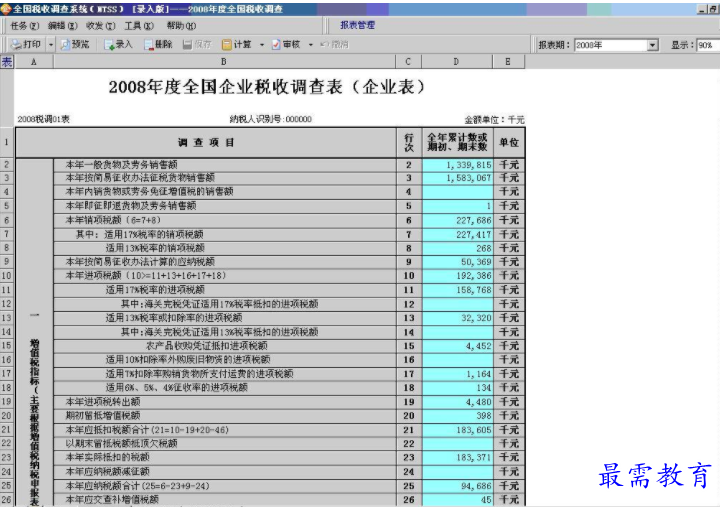The width and height of the screenshot is (720, 507).
Task: Open the 收发 menu
Action: point(101,26)
